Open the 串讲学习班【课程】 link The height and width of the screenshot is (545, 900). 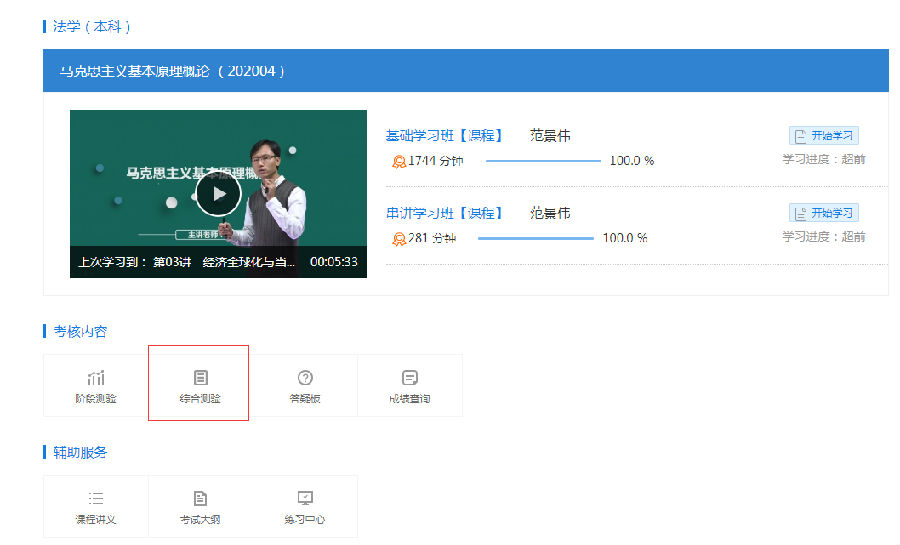pos(443,213)
